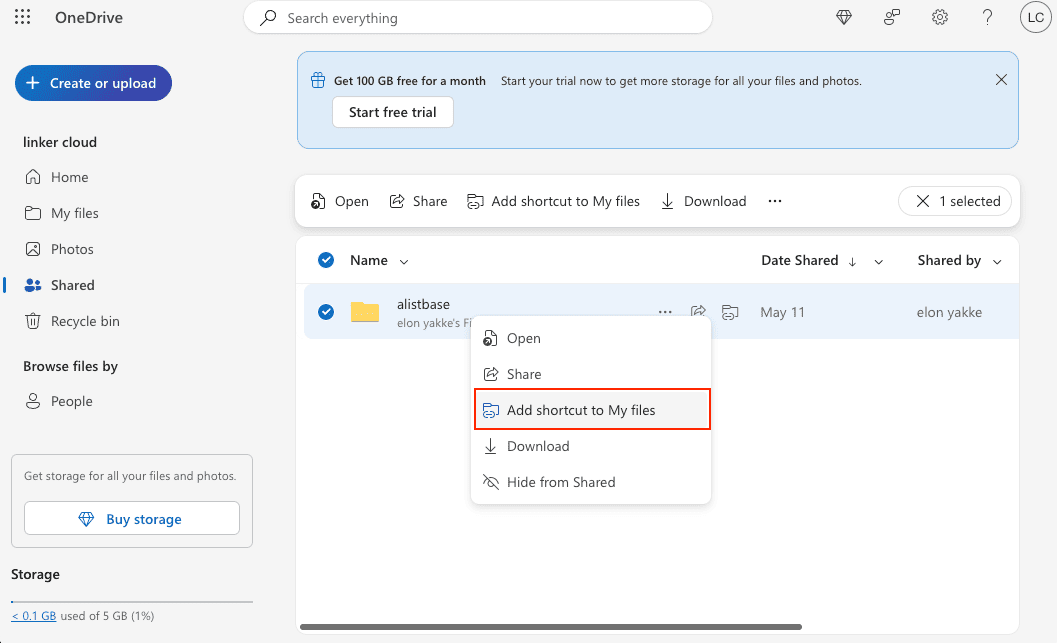
Task: Click the Buy storage button
Action: pos(132,518)
